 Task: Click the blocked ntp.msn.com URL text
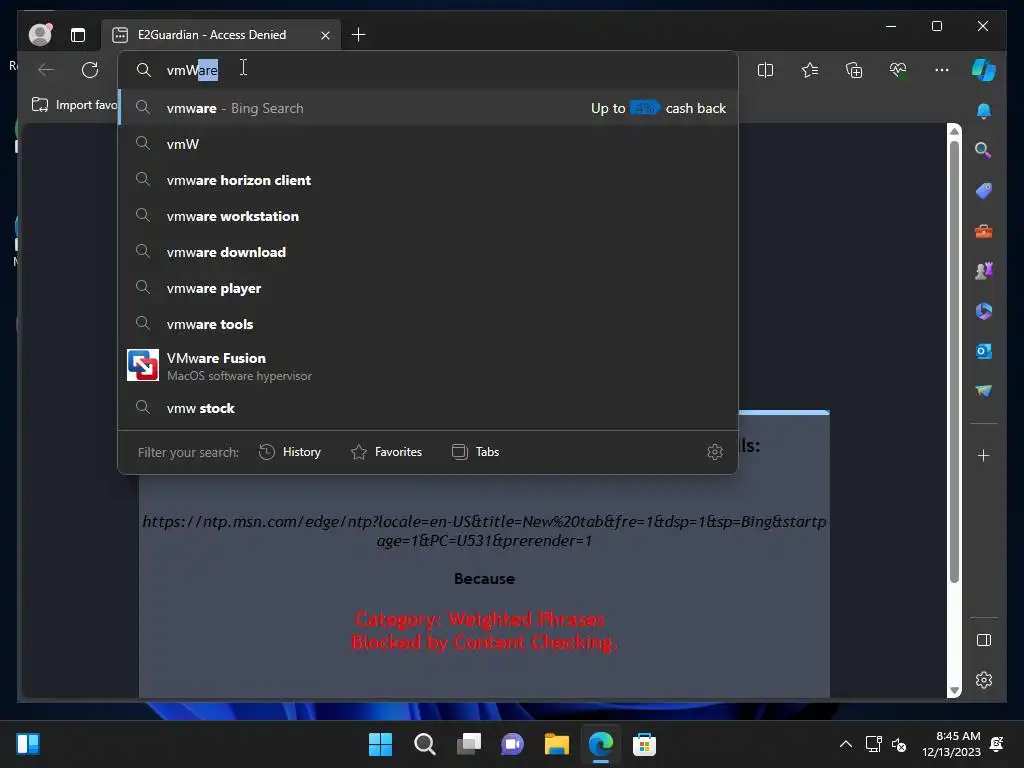pos(485,531)
